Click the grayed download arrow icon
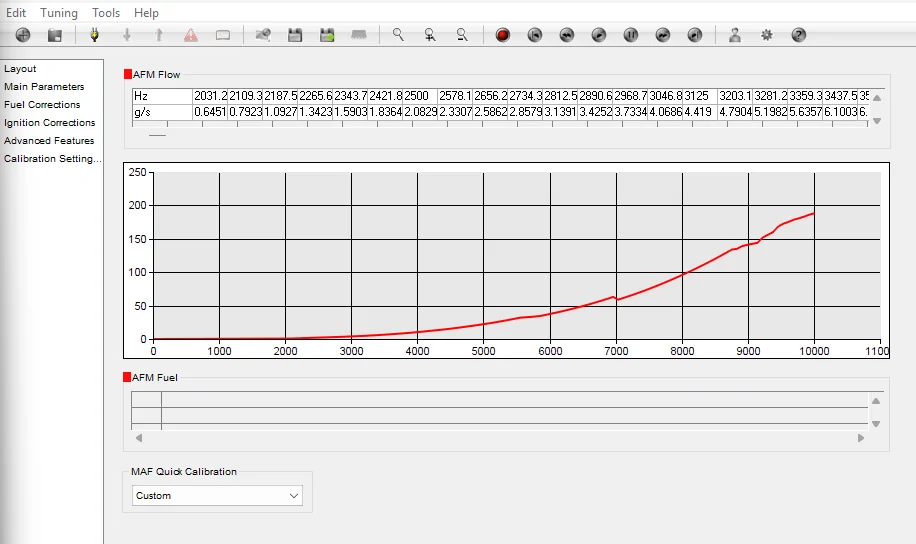The width and height of the screenshot is (916, 544). (x=126, y=35)
